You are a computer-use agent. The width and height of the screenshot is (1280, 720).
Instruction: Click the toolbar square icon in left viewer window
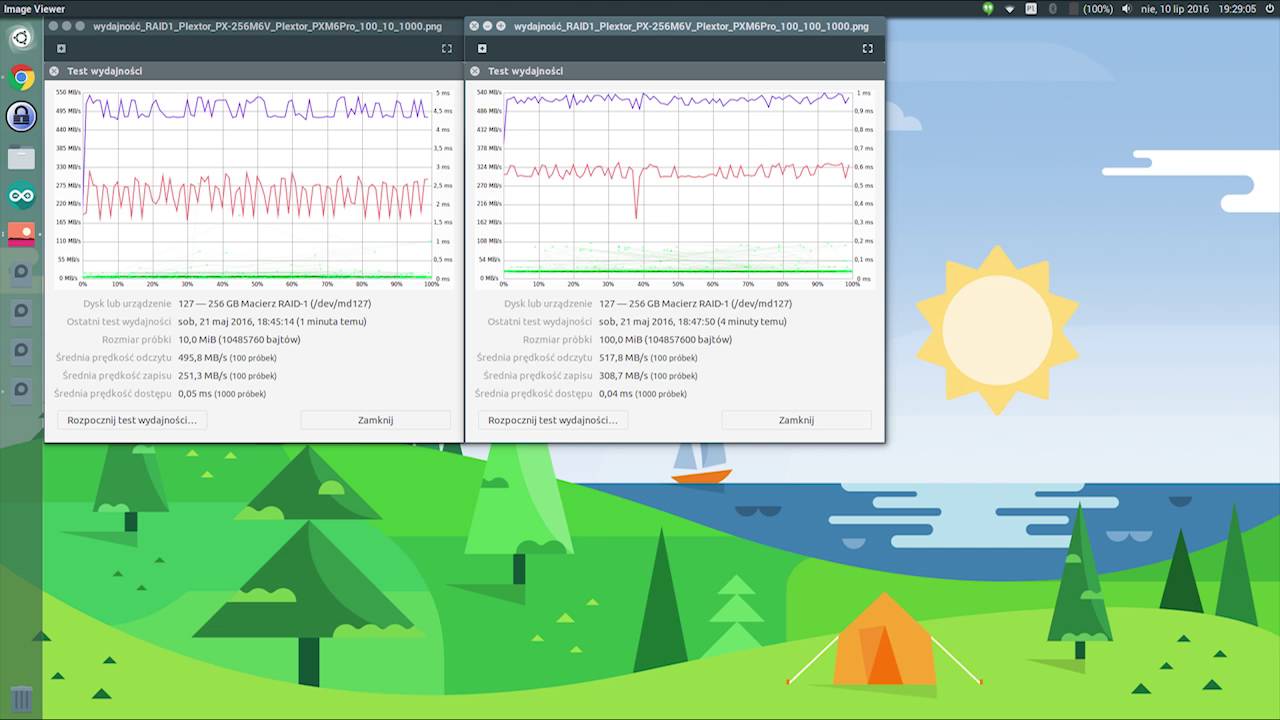click(x=61, y=48)
